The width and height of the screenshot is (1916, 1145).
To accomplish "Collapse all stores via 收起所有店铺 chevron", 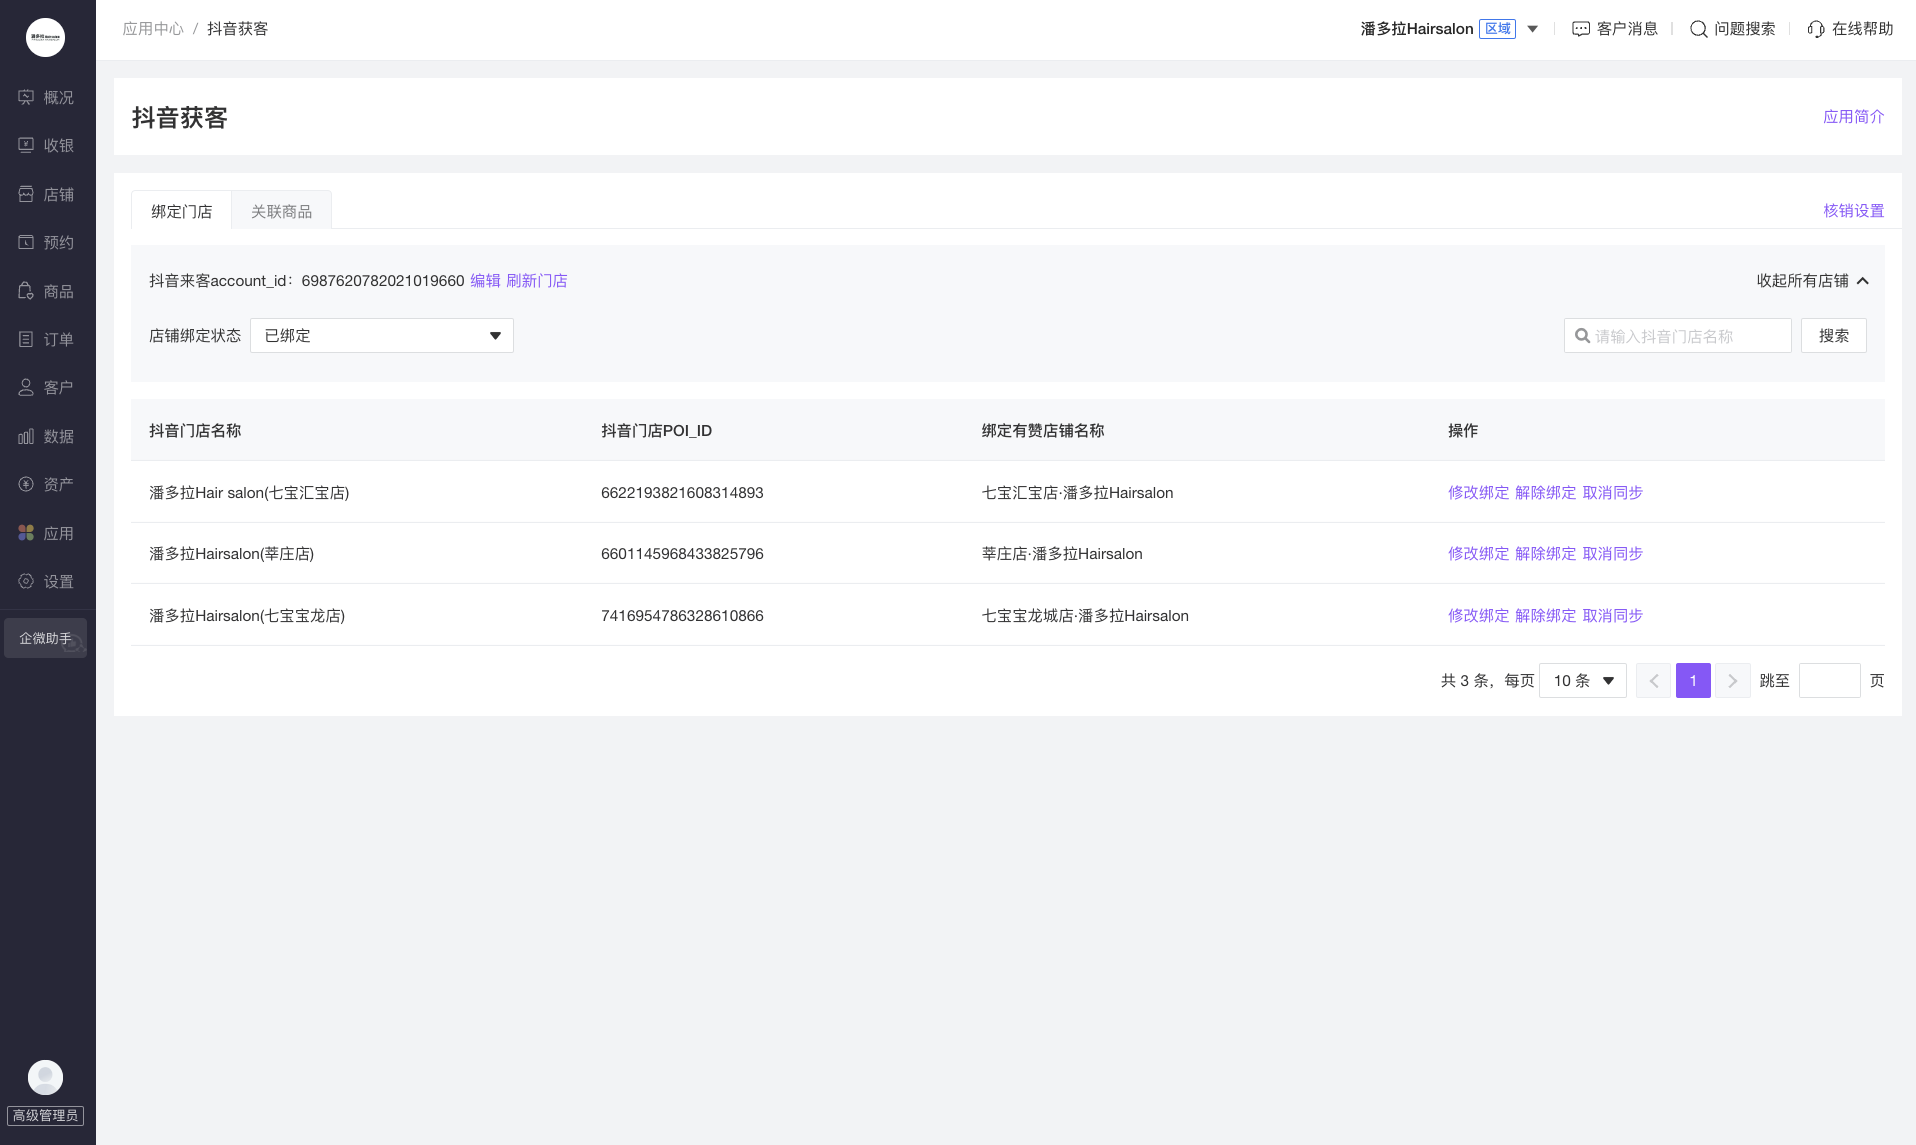I will pos(1863,281).
